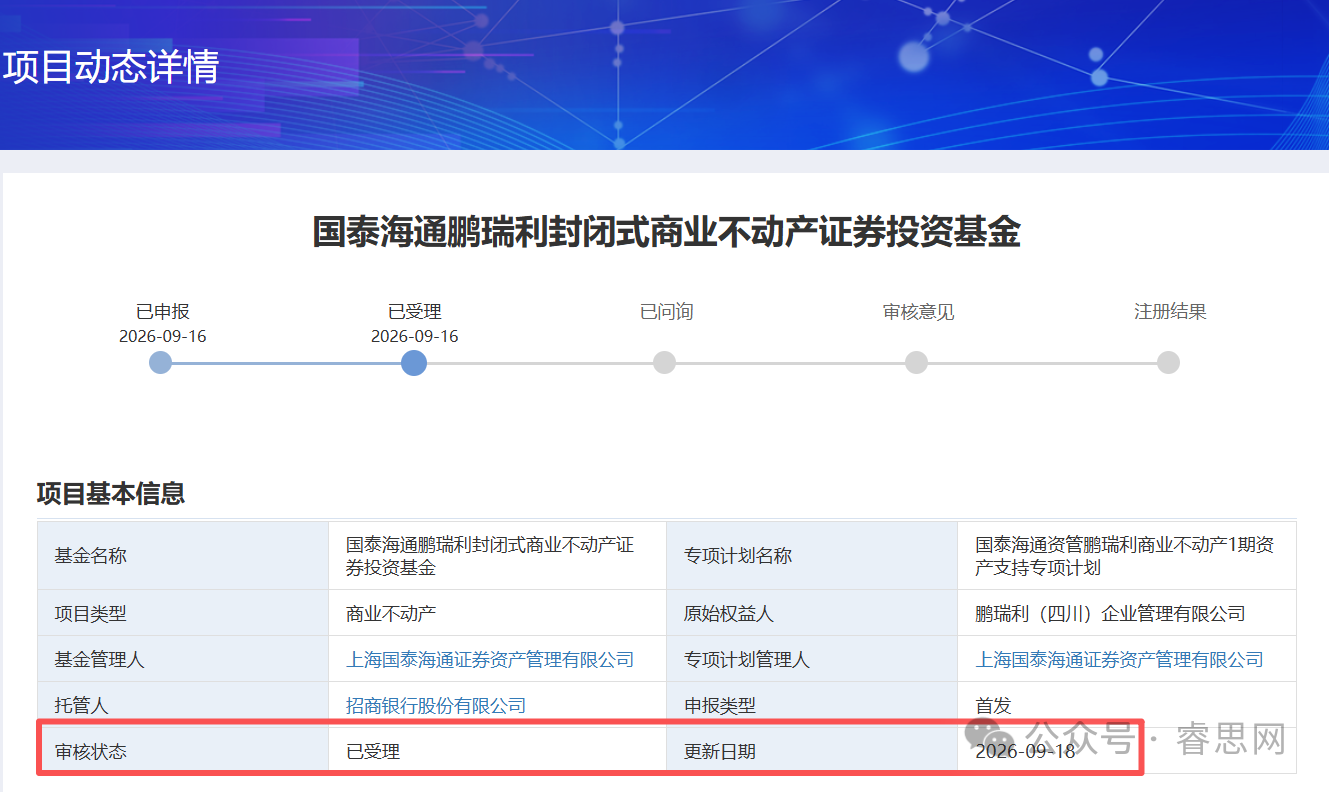Click the 已受理 progress step circle
Viewport: 1329px width, 792px height.
click(414, 362)
